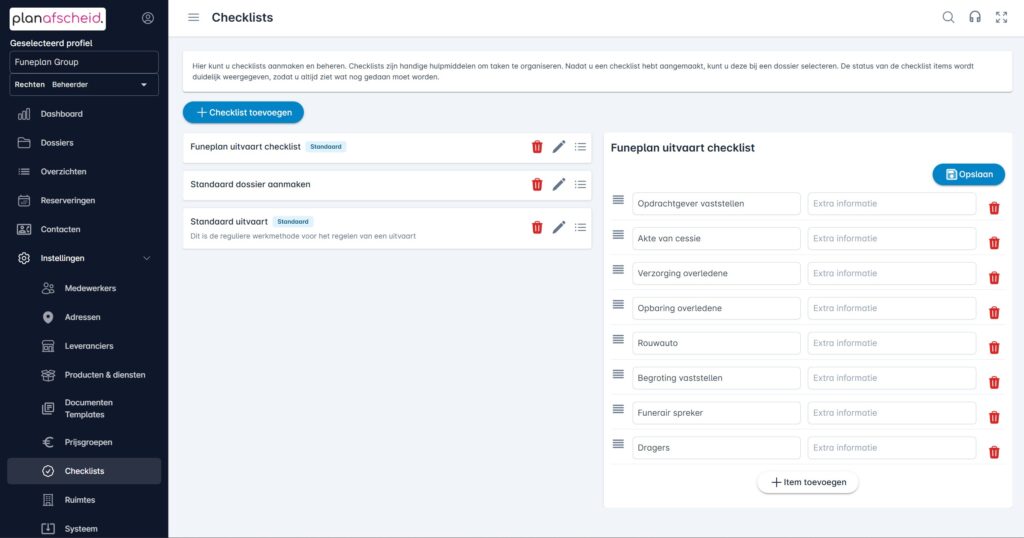Open the Rechten Beheerder dropdown
The height and width of the screenshot is (538, 1024).
pyautogui.click(x=84, y=85)
